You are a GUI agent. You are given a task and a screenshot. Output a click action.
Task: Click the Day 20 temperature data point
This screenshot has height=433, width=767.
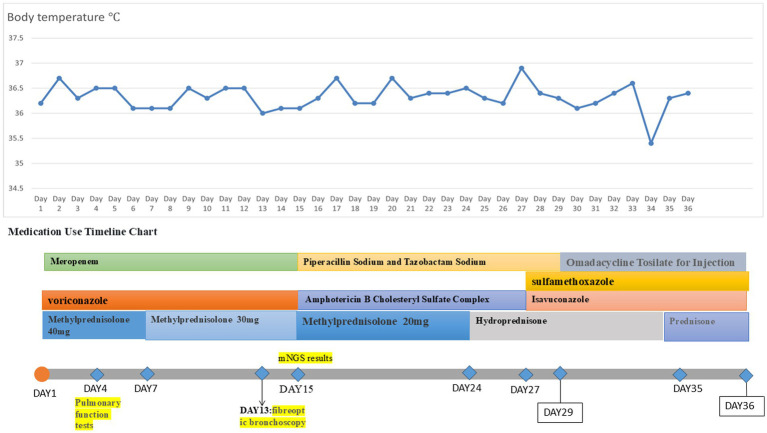point(392,78)
